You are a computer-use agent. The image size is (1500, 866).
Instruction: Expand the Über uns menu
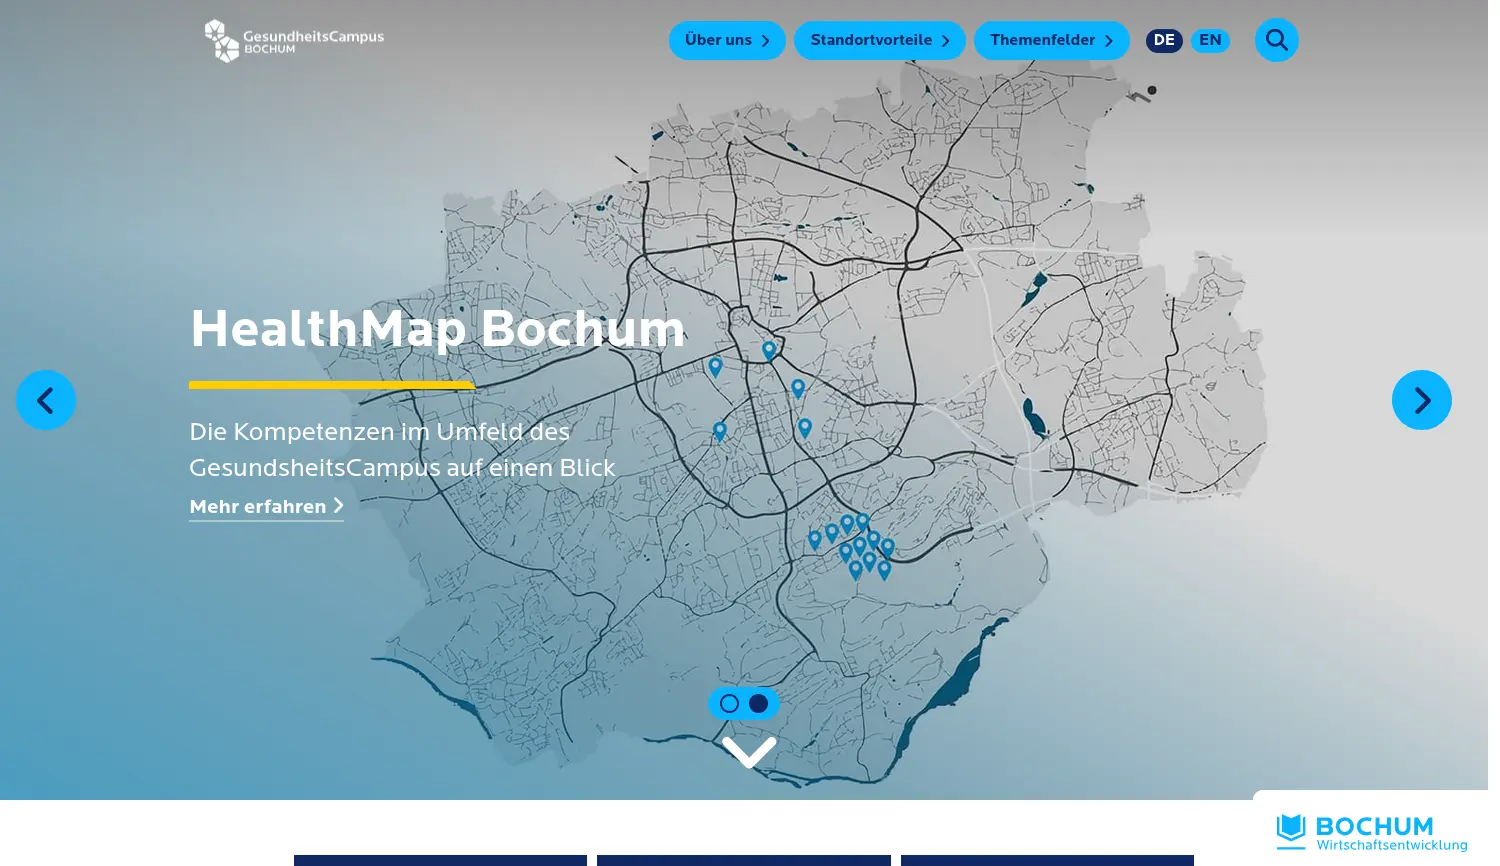[727, 41]
